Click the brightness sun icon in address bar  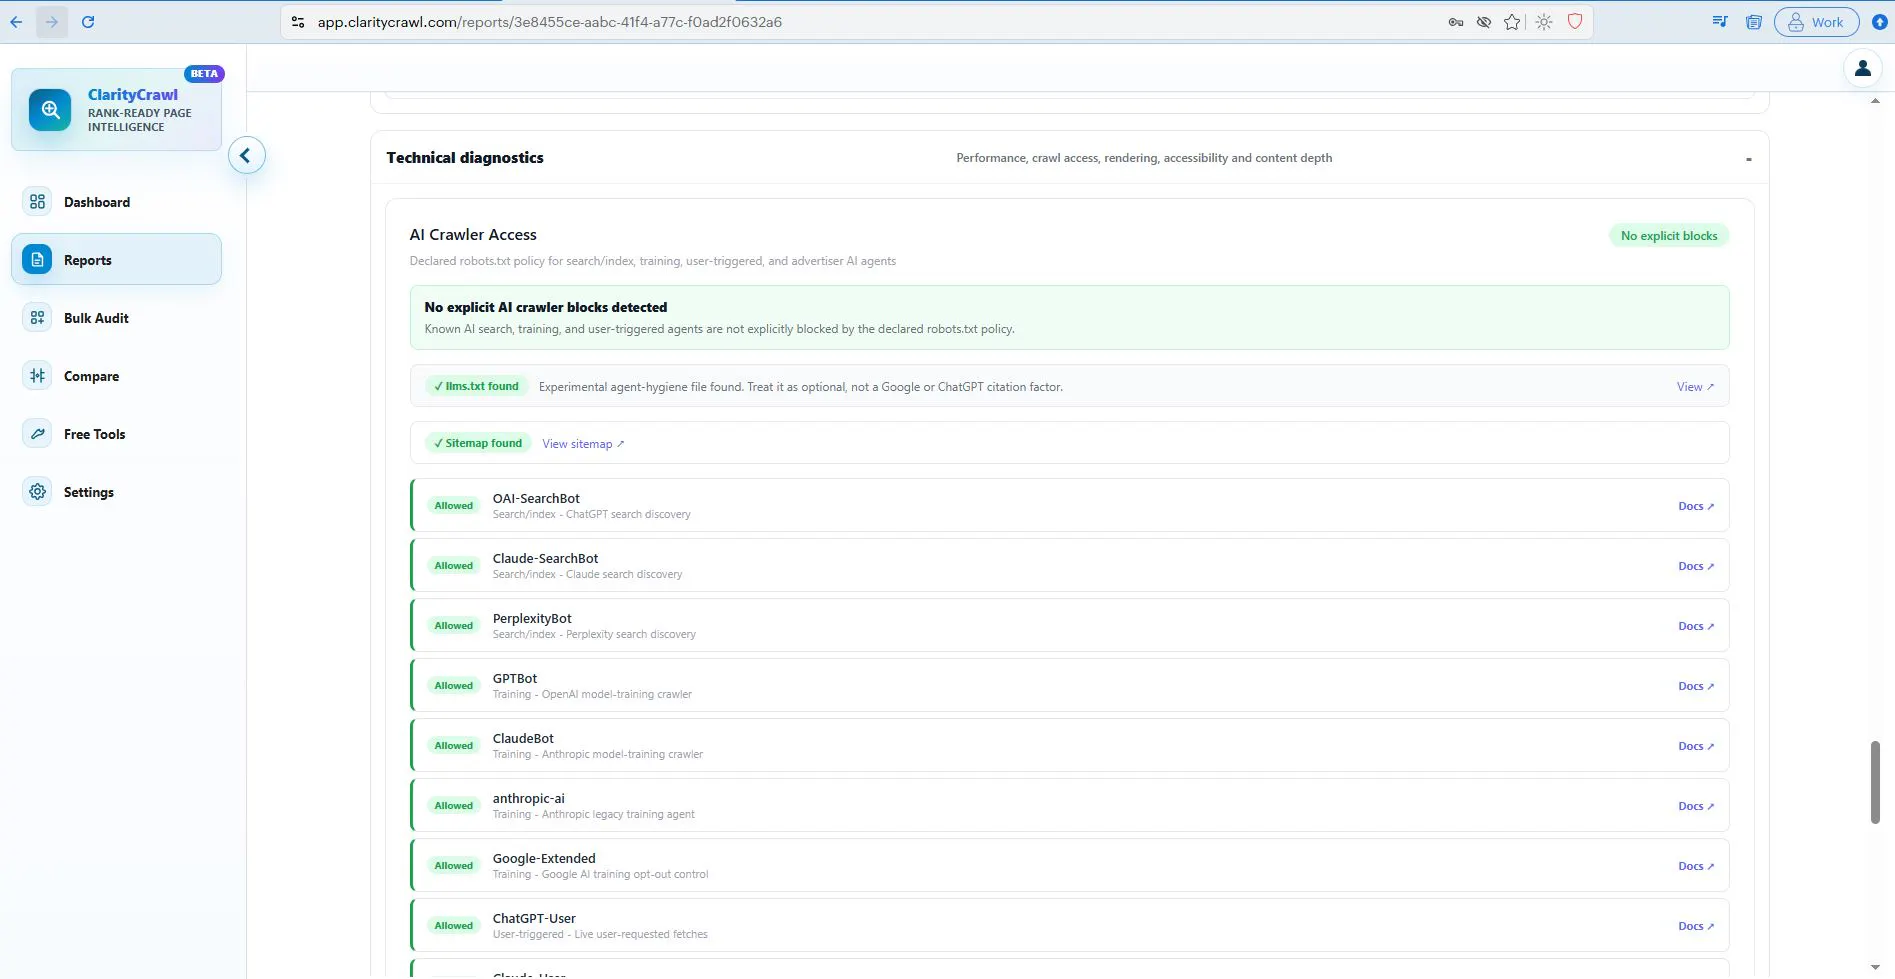[x=1544, y=22]
